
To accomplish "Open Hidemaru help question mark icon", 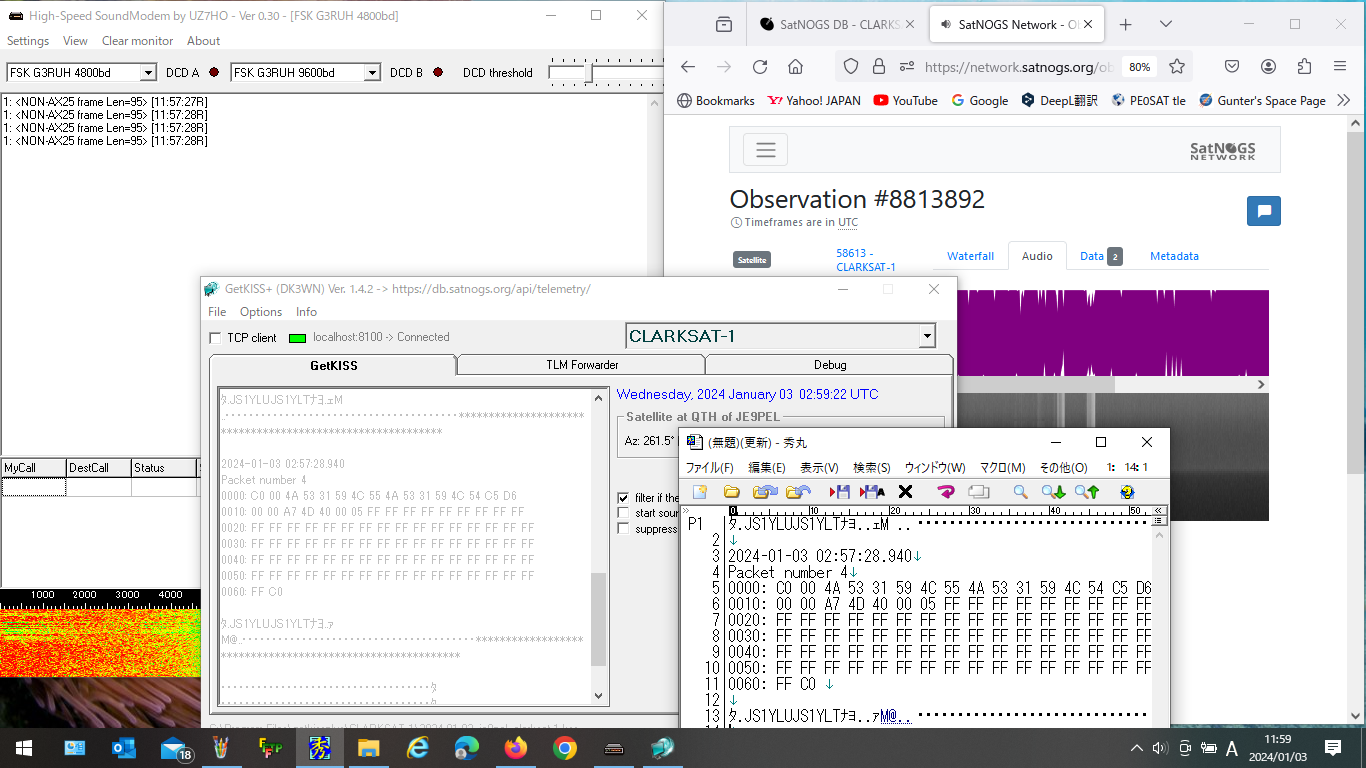I will pos(1127,492).
